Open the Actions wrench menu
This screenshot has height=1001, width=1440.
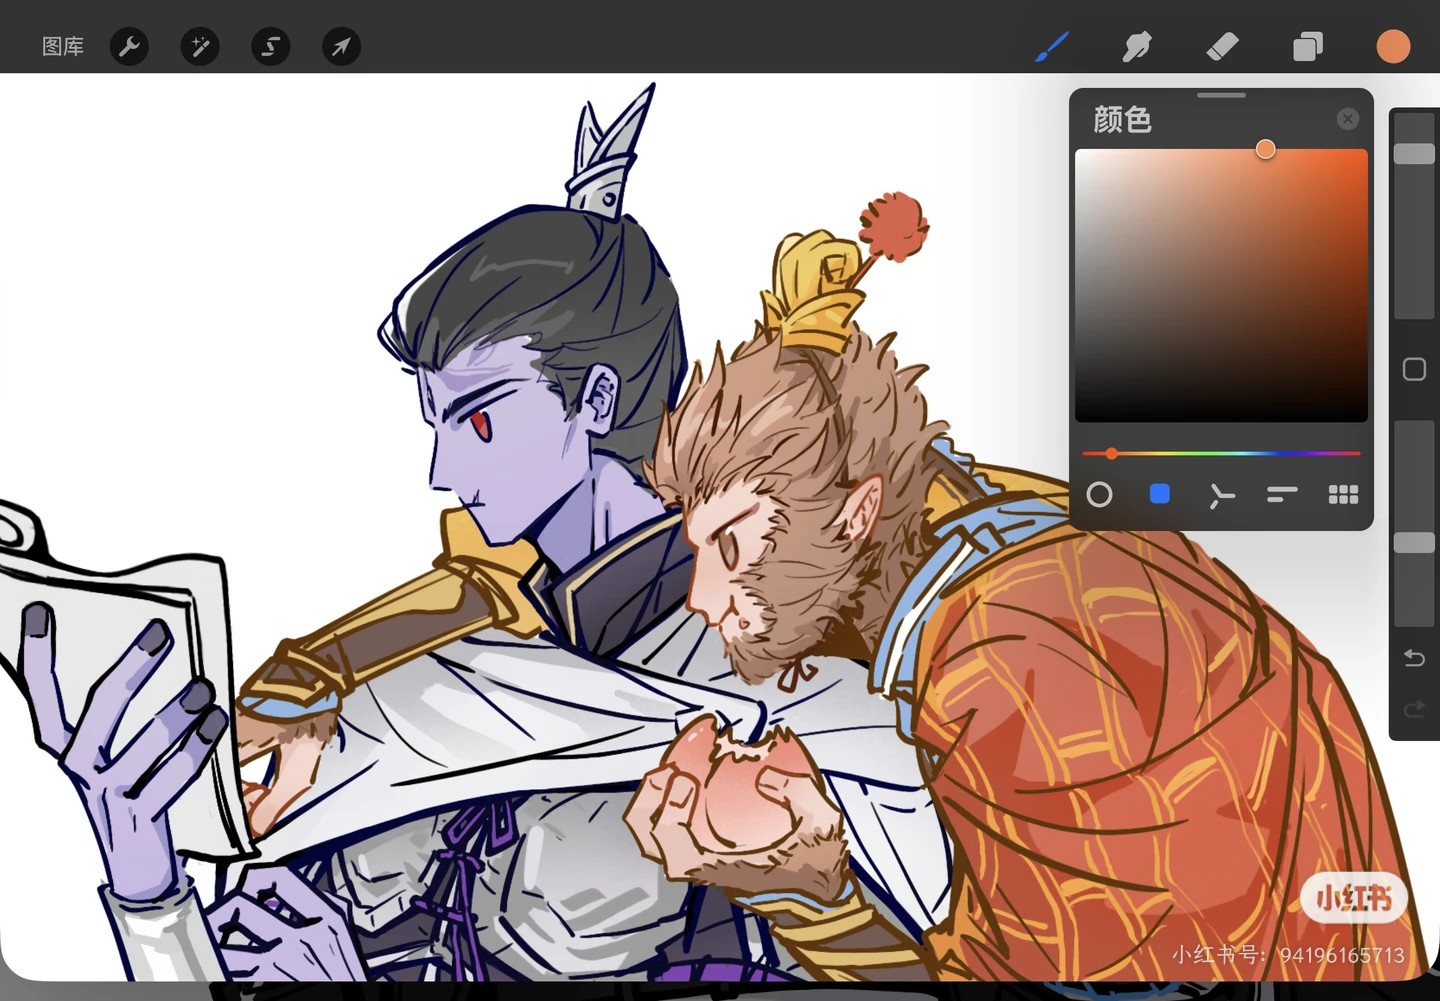[x=130, y=47]
